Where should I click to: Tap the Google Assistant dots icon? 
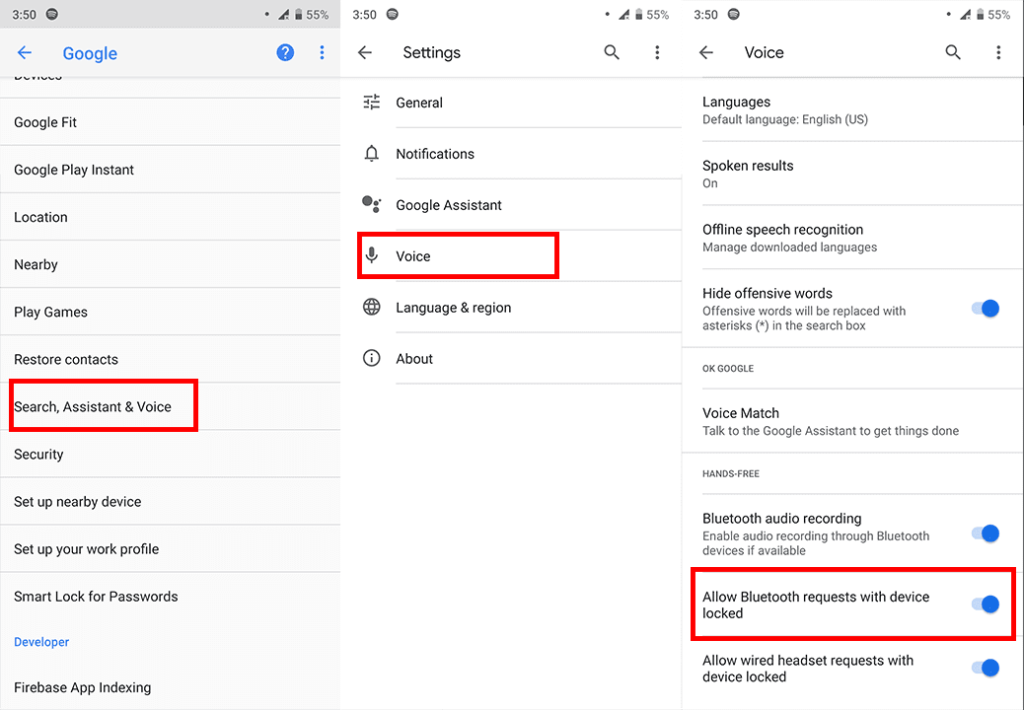(x=372, y=204)
